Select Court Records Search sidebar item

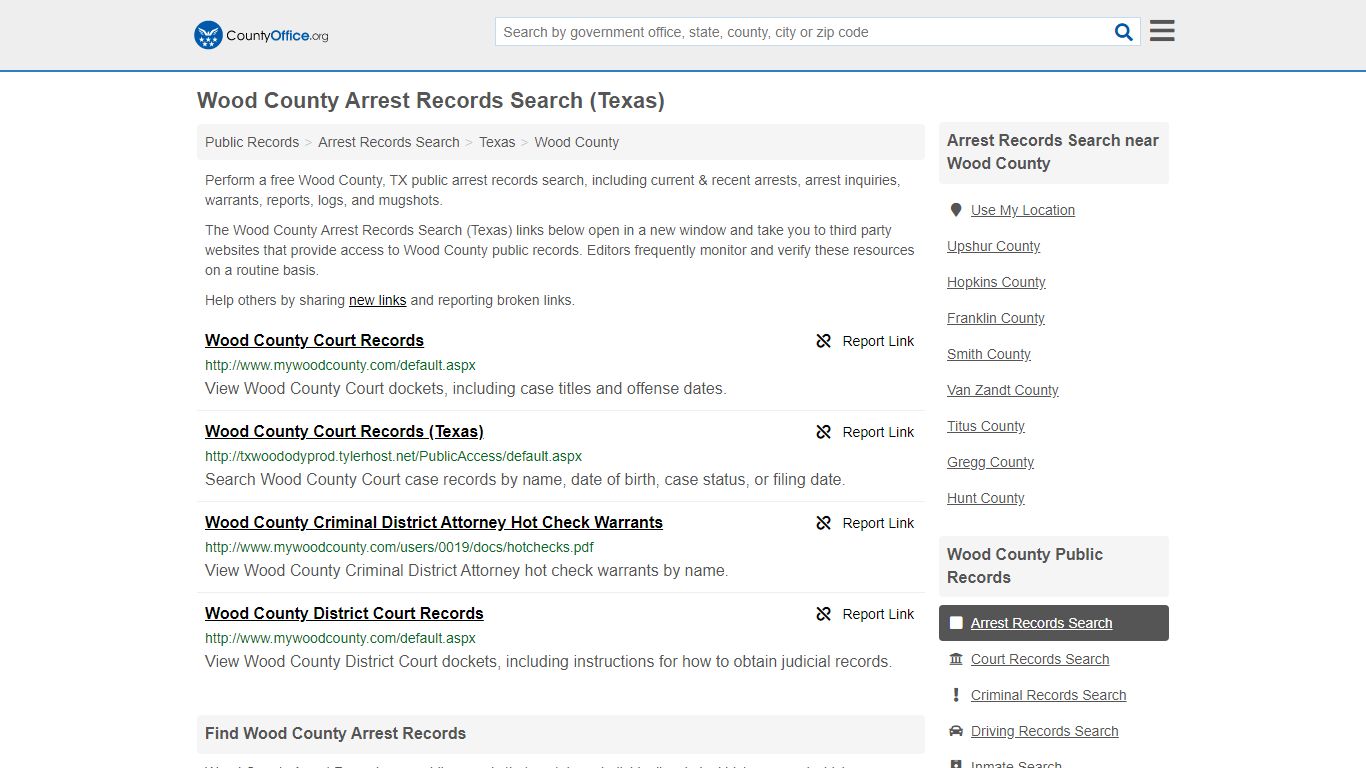(x=1040, y=659)
